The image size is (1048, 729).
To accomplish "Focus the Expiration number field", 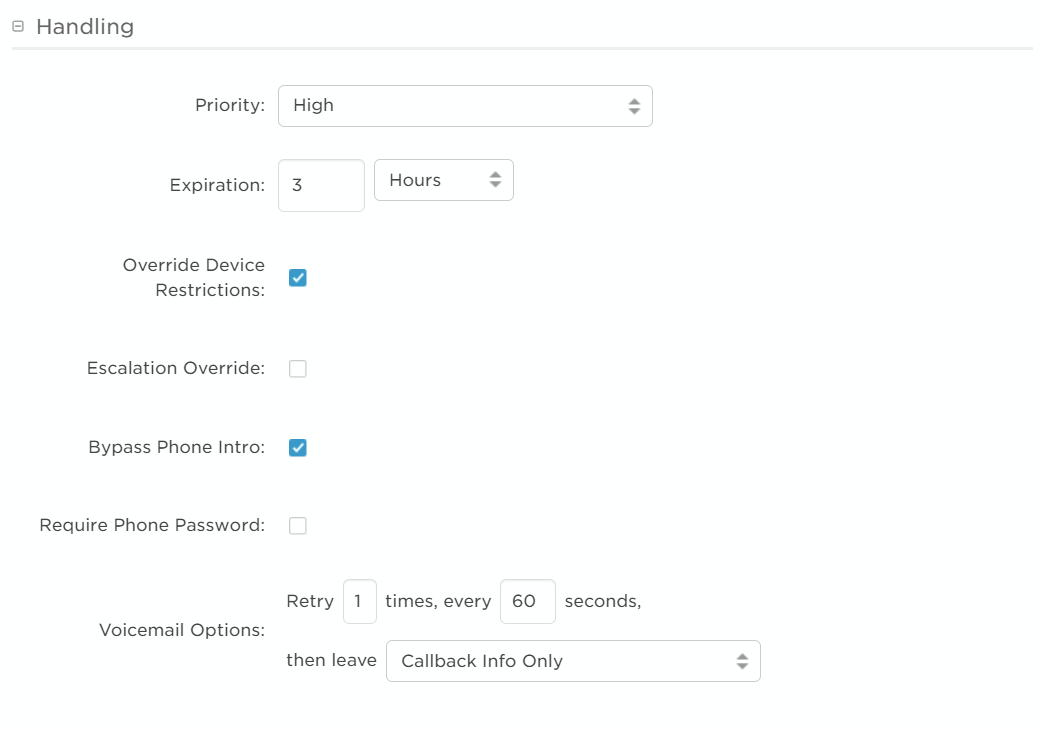I will tap(321, 186).
